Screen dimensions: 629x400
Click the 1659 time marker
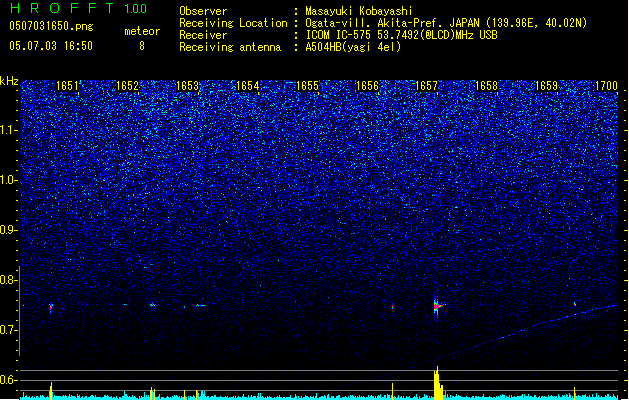546,86
